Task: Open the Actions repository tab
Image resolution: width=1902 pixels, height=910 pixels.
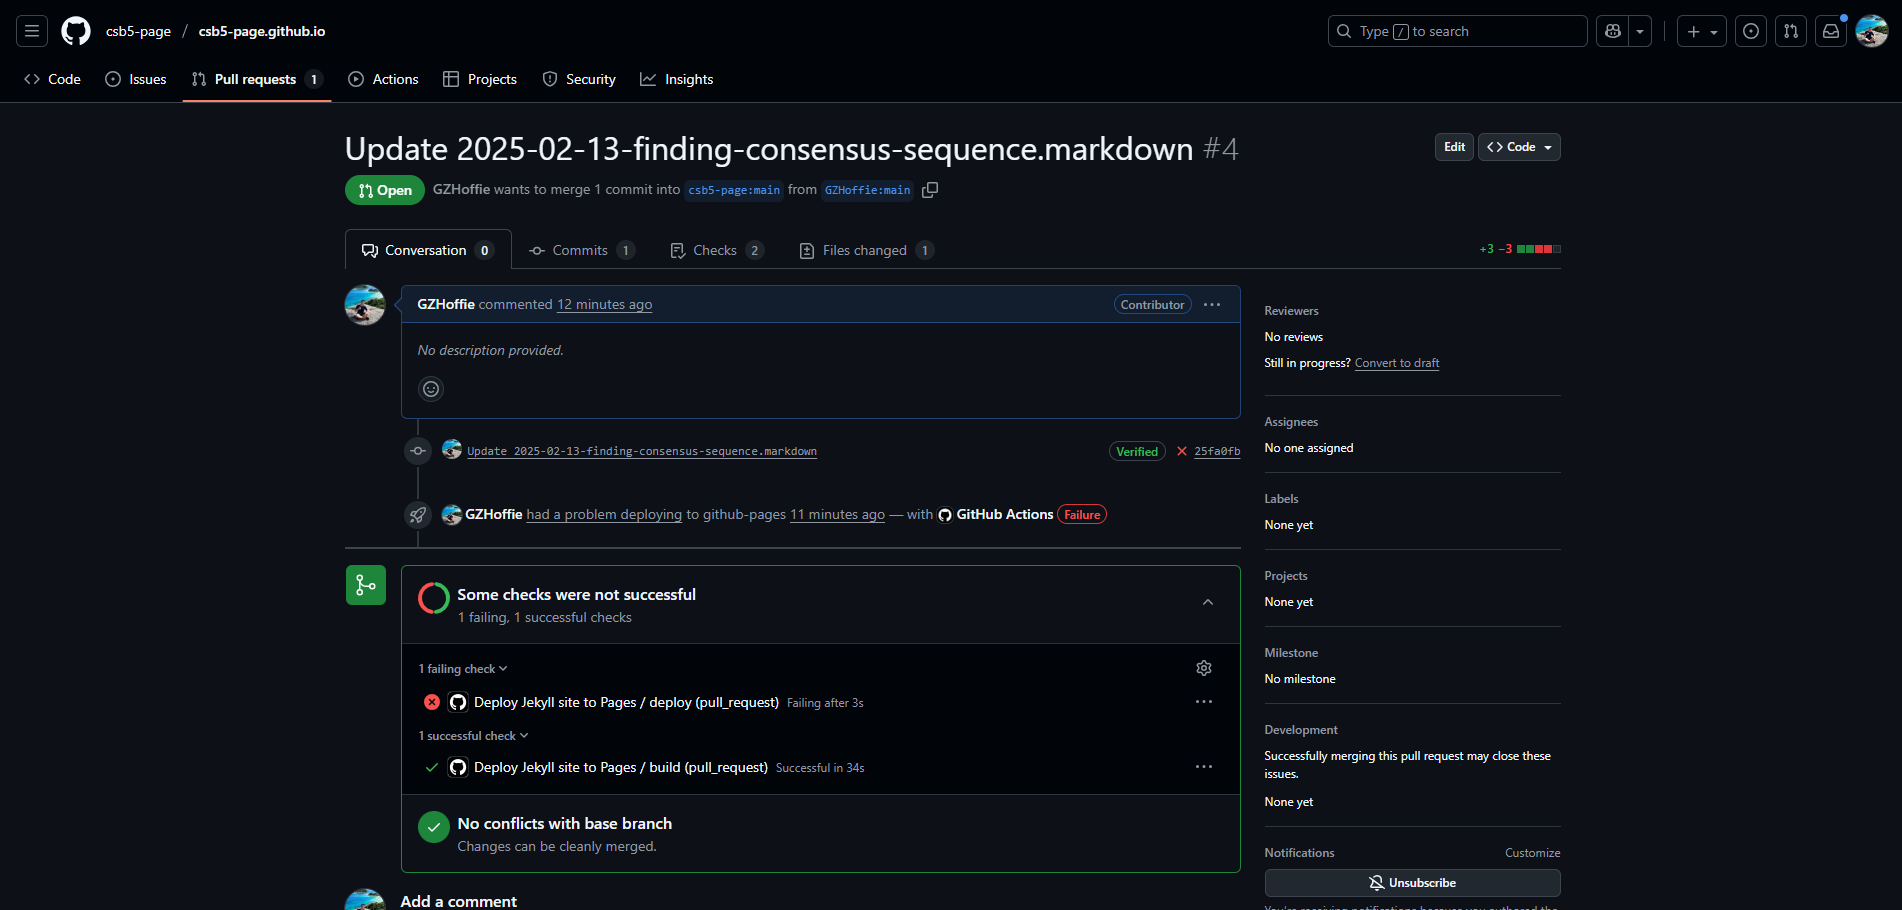Action: click(x=383, y=79)
